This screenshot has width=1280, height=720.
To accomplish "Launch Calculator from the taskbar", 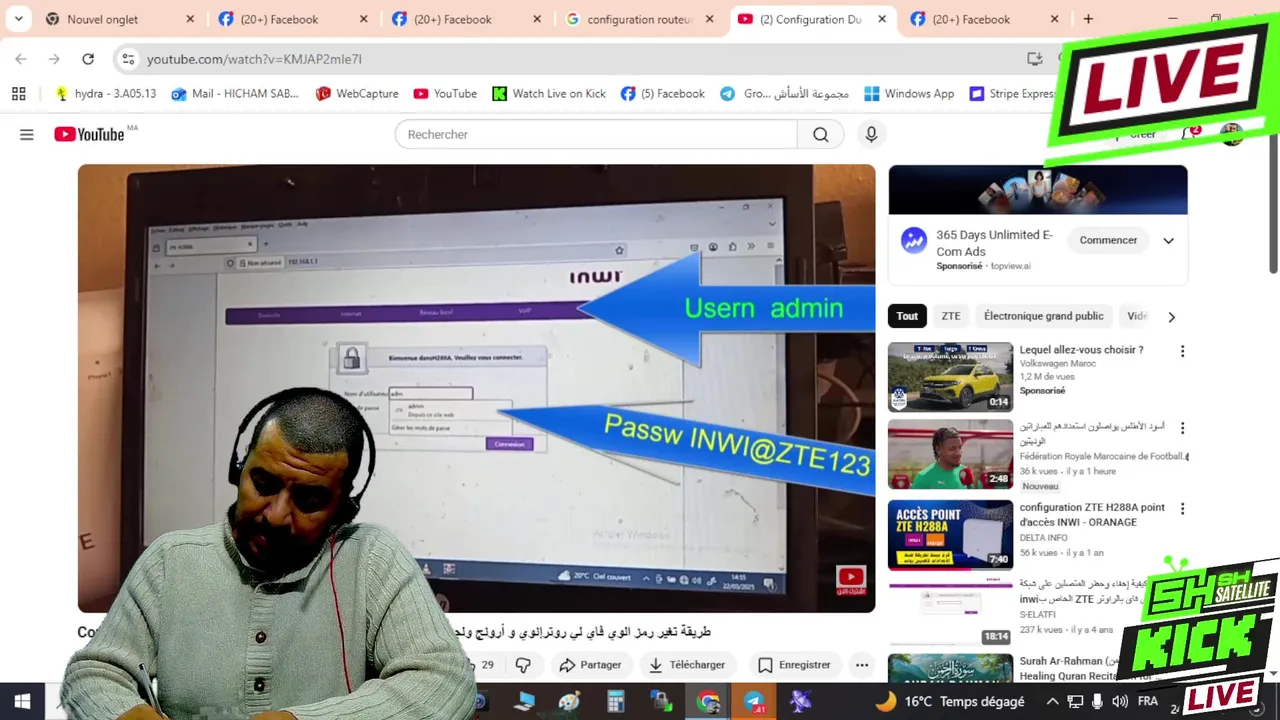I will [x=615, y=701].
